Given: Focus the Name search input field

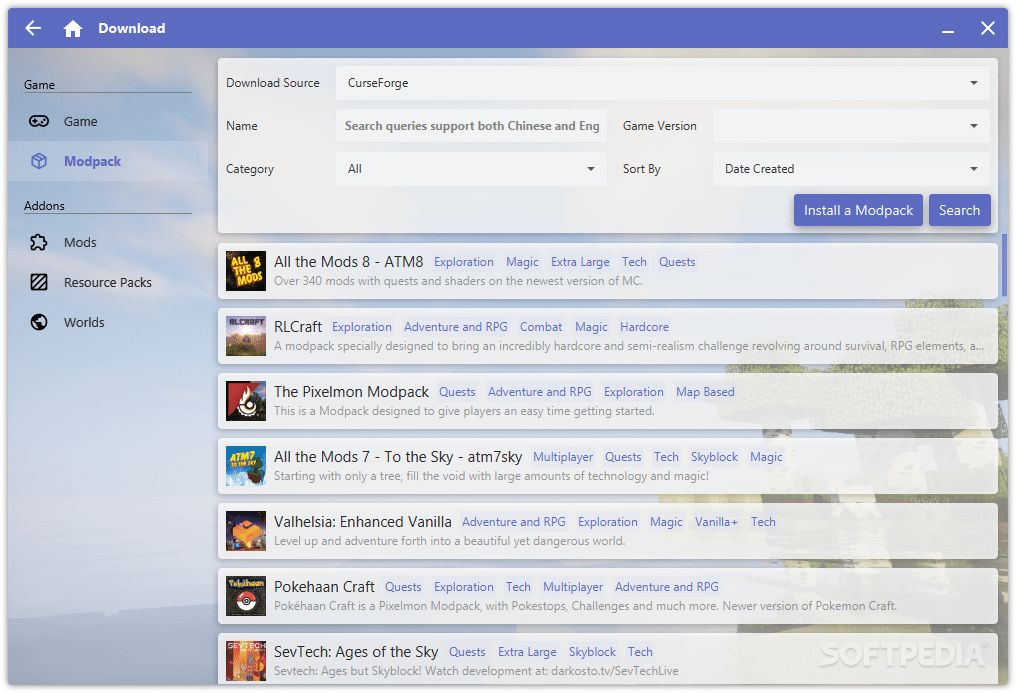Looking at the screenshot, I should pos(471,126).
